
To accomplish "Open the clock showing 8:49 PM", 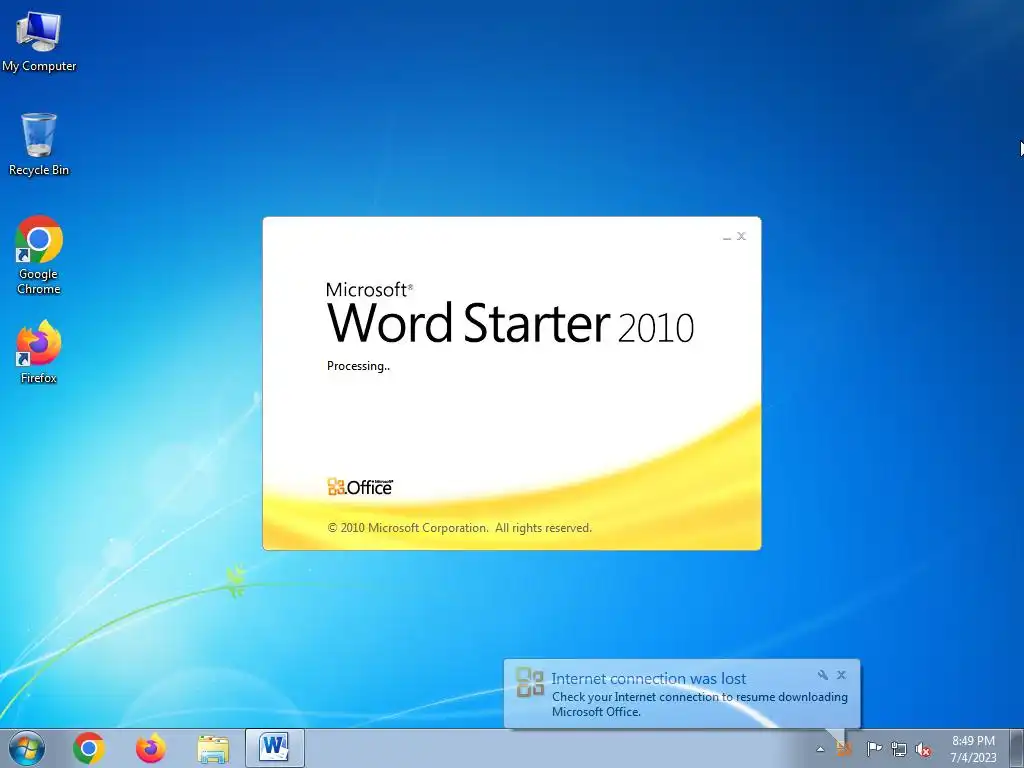I will [973, 749].
